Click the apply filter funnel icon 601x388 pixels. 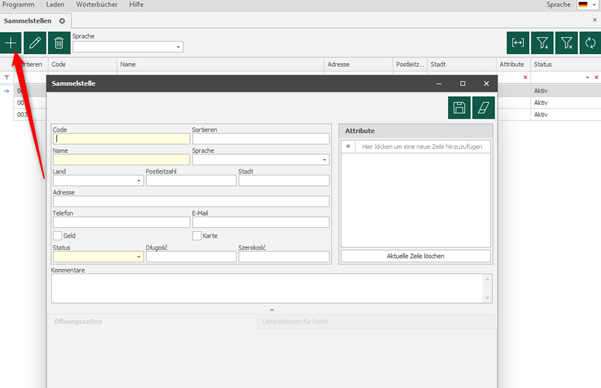click(542, 43)
